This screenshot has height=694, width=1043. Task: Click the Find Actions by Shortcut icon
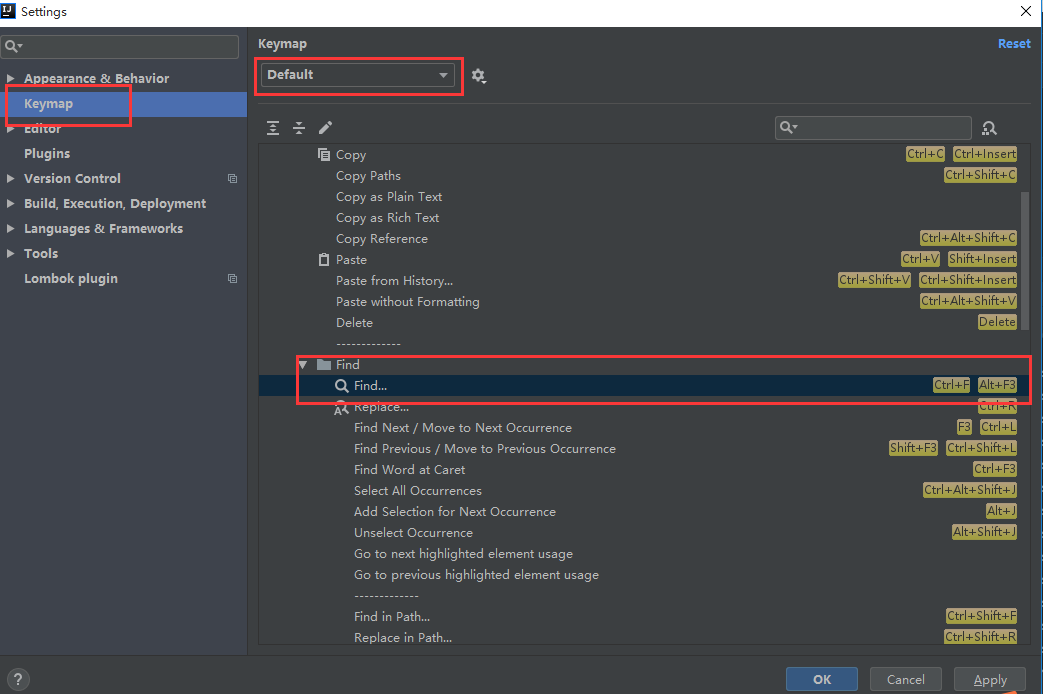[x=989, y=128]
